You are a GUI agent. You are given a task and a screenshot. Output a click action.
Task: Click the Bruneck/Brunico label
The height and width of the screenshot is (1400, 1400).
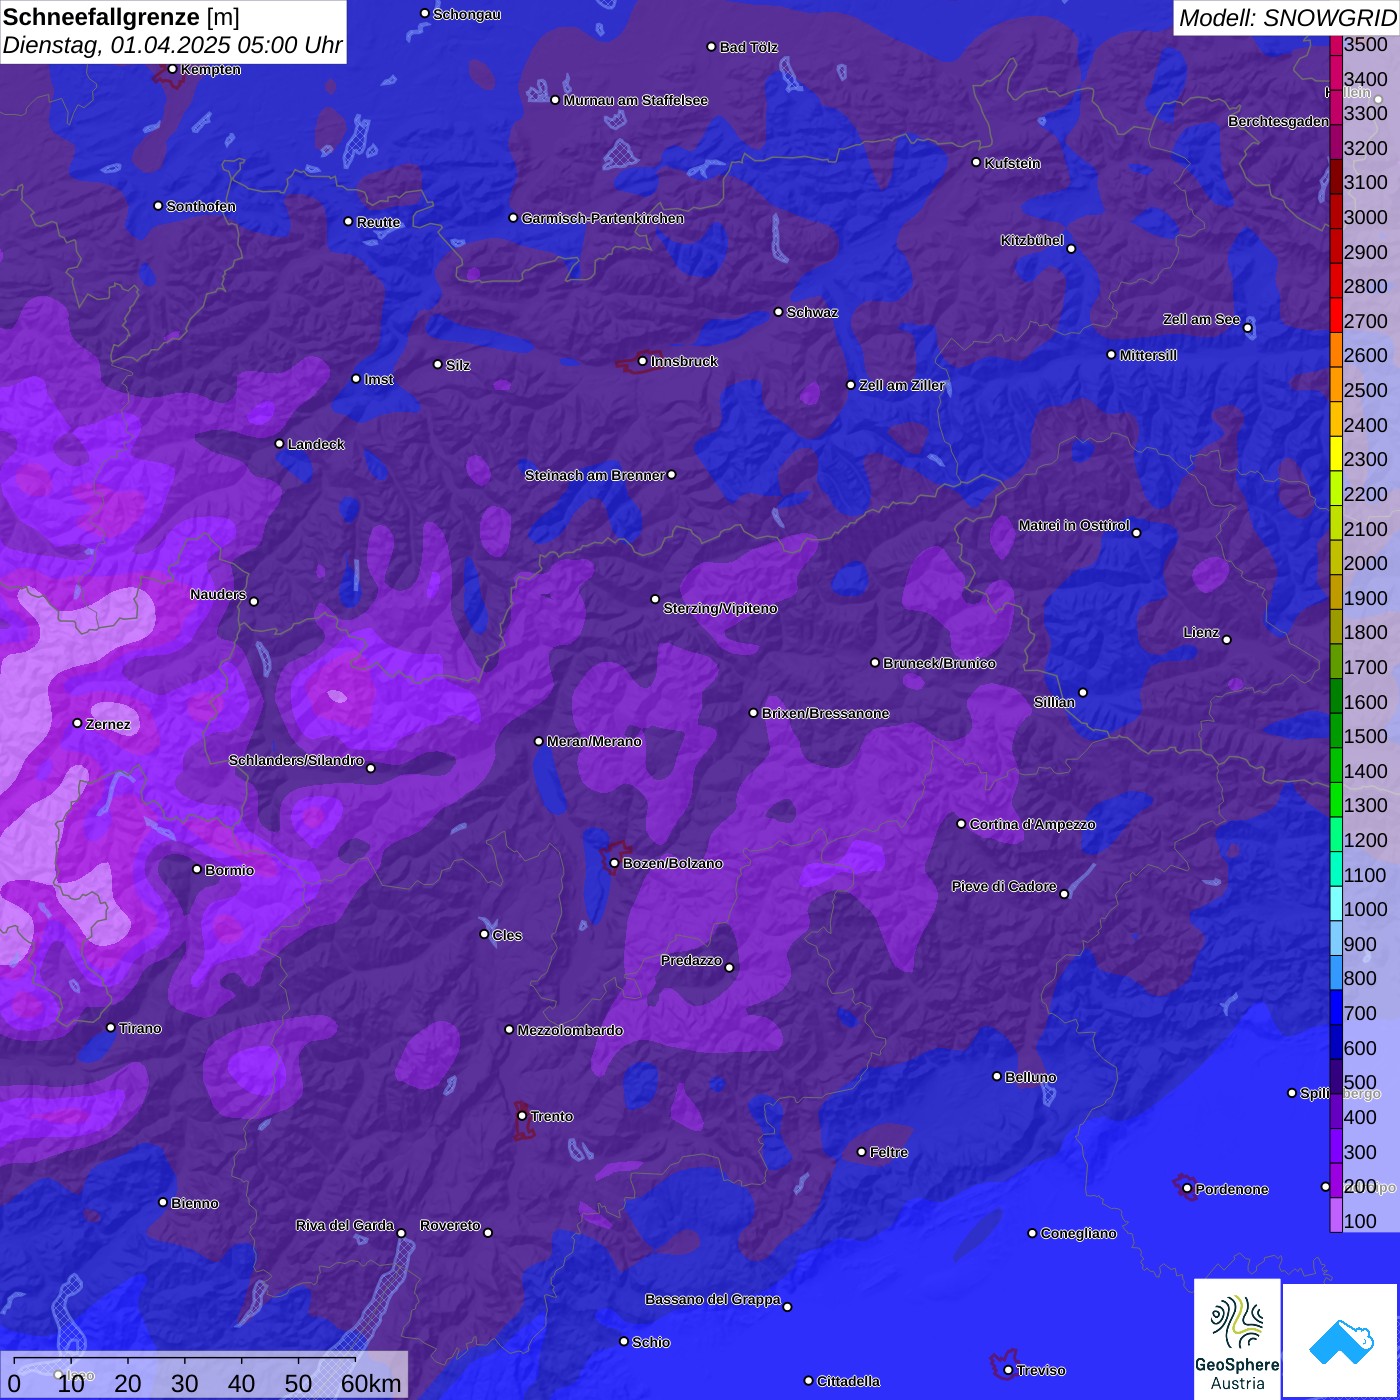939,663
